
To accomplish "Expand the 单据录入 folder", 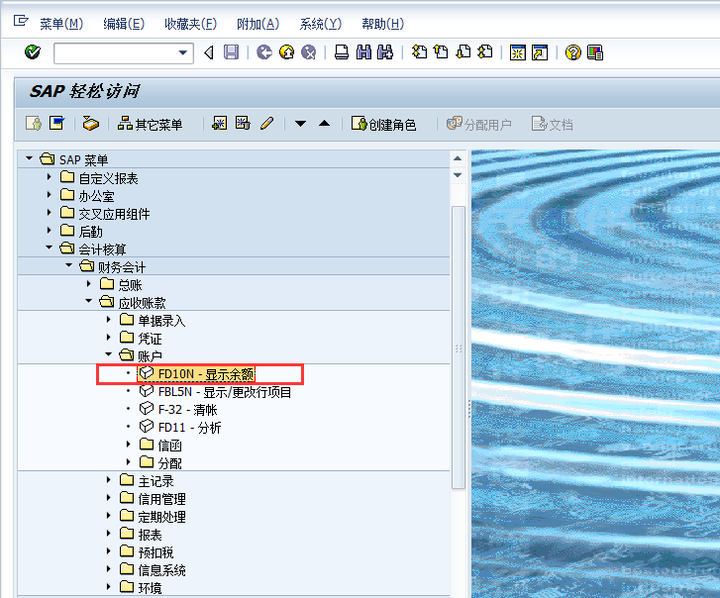I will click(108, 319).
